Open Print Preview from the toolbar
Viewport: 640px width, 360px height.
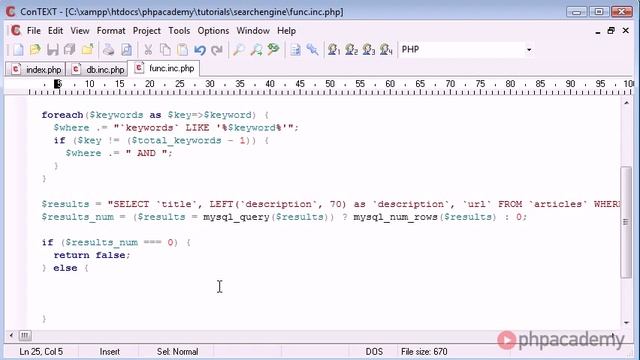point(127,50)
